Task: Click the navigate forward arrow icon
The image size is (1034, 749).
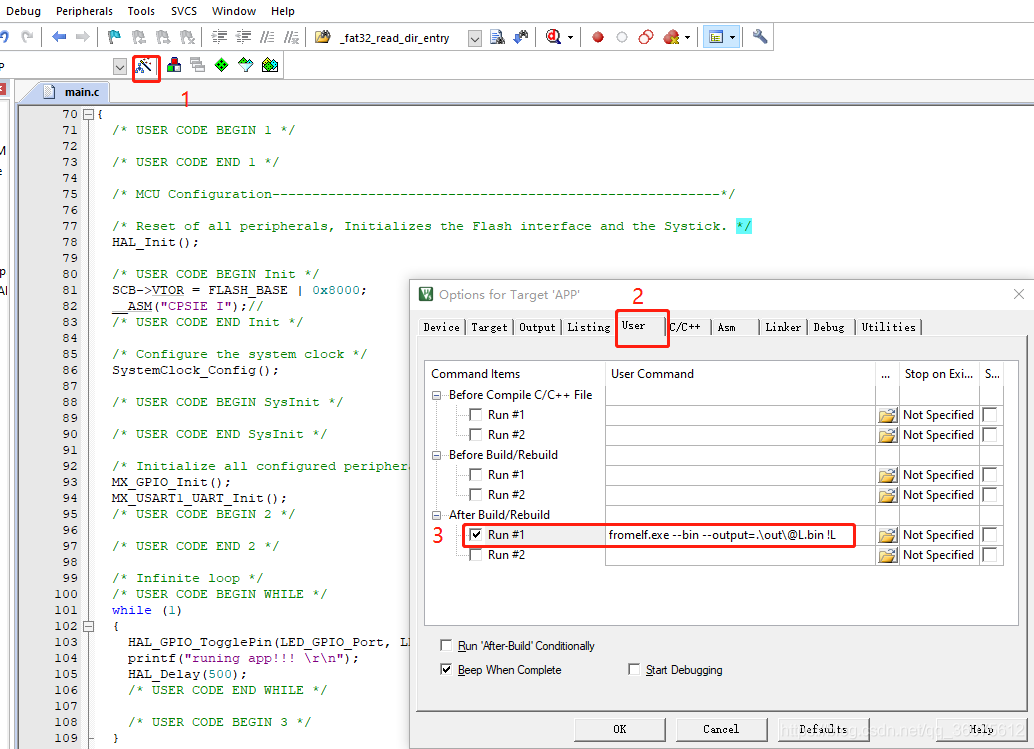Action: tap(82, 37)
